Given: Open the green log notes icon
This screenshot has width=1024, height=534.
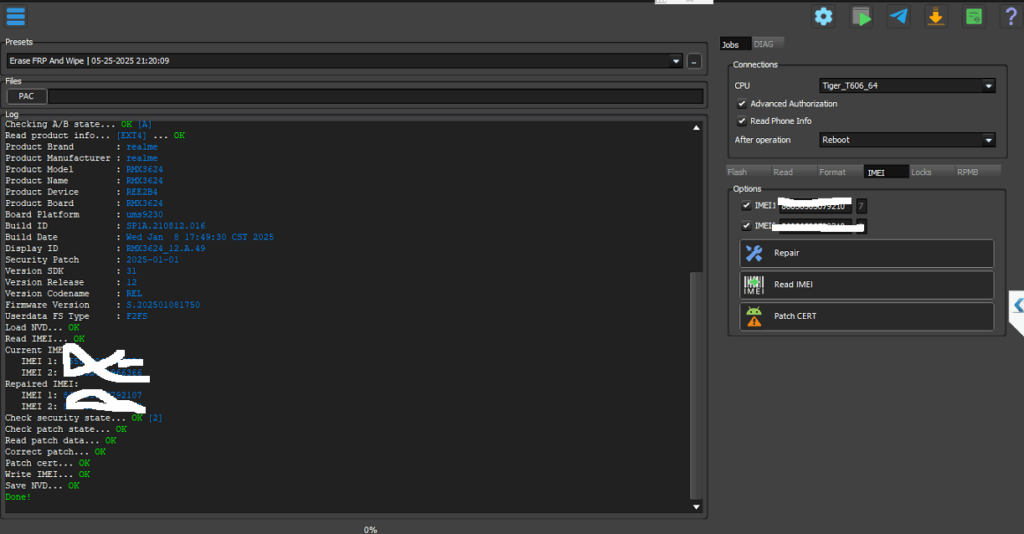Looking at the screenshot, I should tap(973, 16).
